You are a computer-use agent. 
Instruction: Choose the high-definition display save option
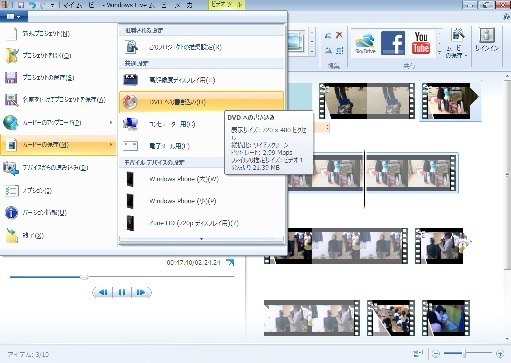tap(201, 80)
